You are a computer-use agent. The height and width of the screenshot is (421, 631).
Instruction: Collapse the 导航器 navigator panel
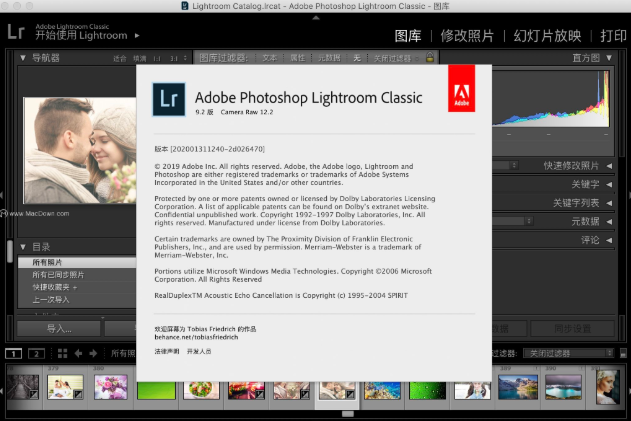click(24, 58)
